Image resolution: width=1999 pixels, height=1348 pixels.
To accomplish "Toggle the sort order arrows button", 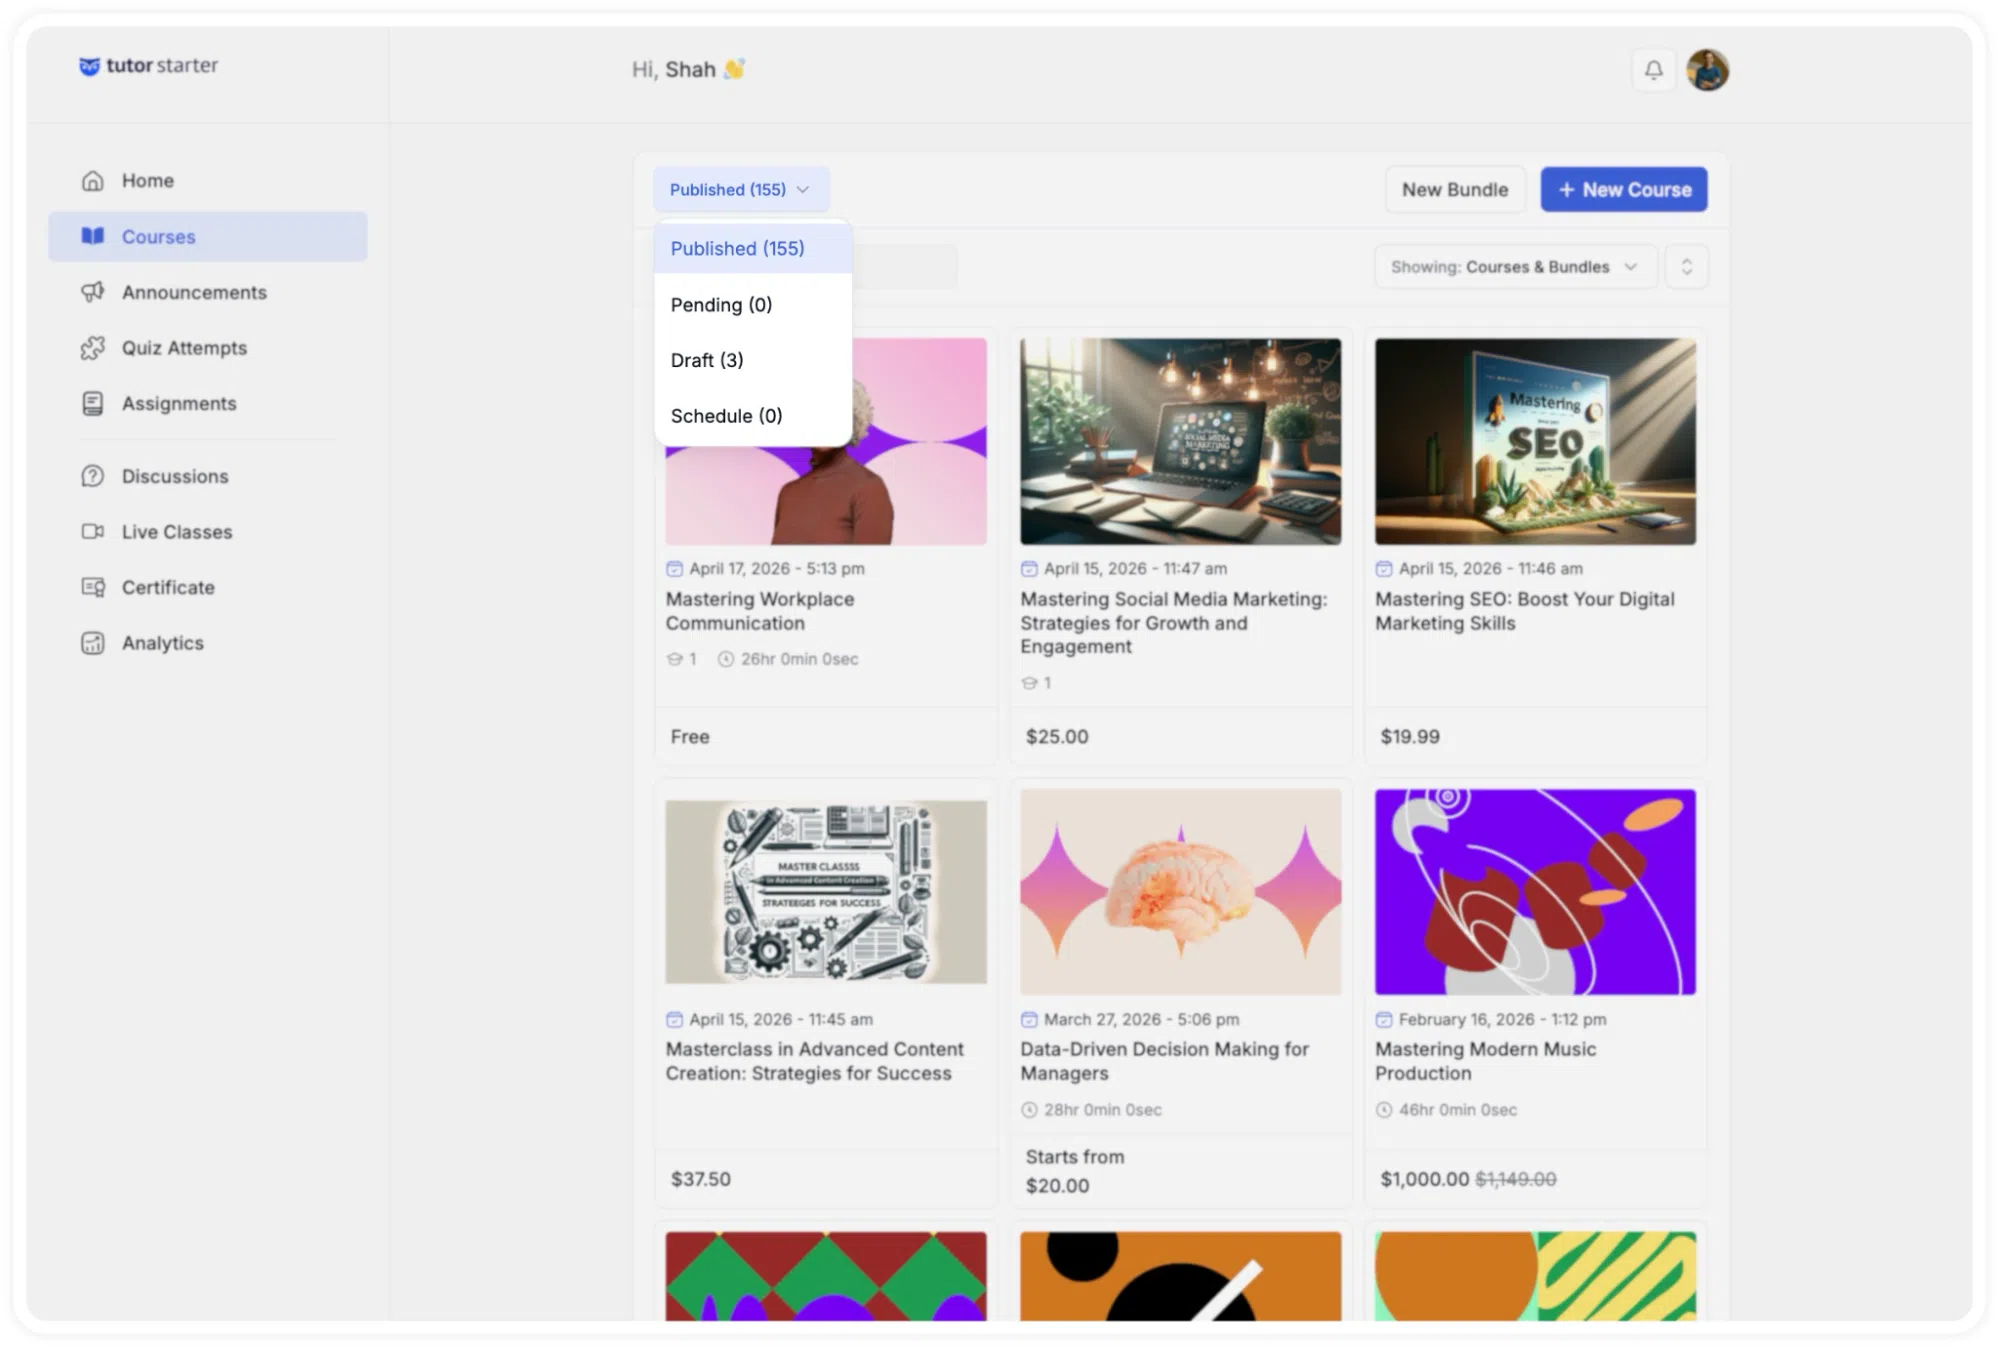I will 1686,267.
